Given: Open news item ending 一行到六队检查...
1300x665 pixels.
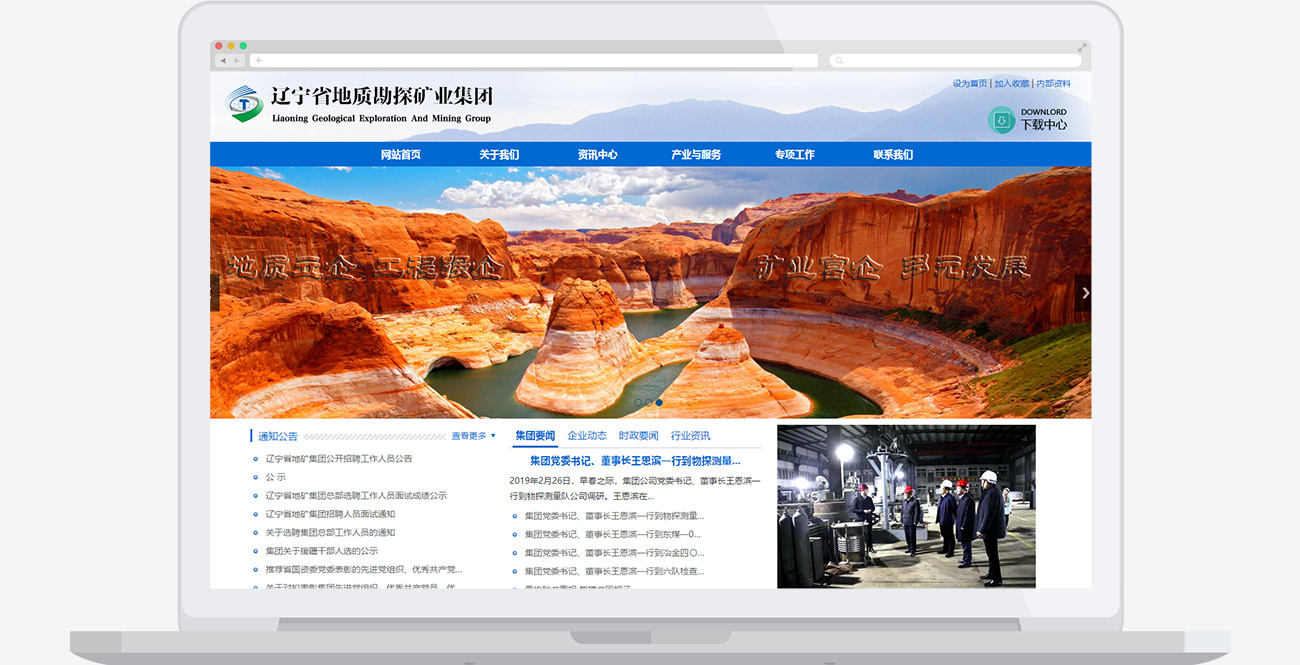Looking at the screenshot, I should point(615,571).
